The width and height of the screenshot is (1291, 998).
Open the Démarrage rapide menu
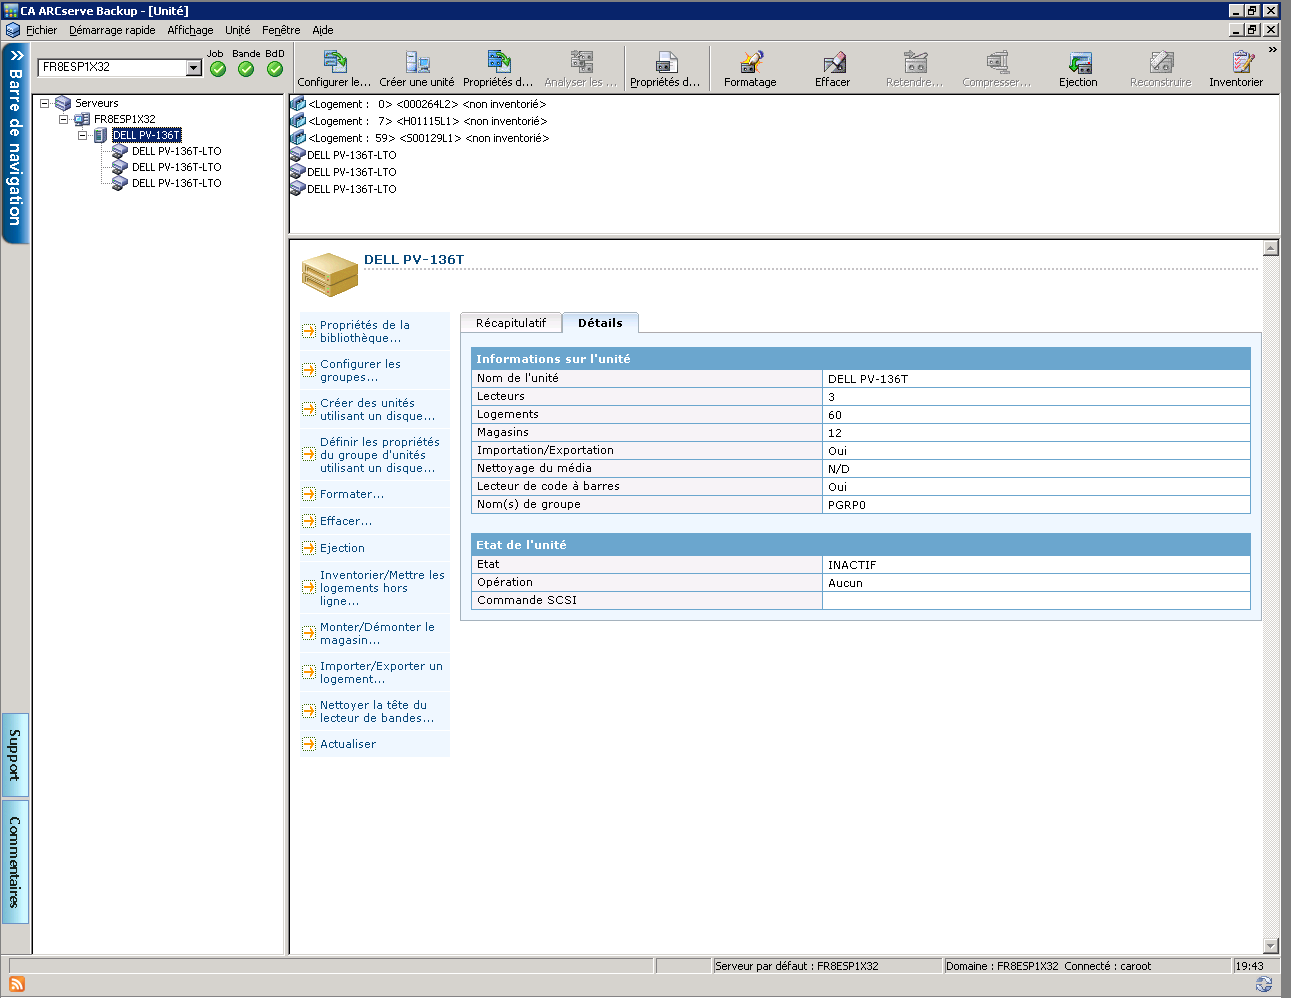tap(112, 30)
